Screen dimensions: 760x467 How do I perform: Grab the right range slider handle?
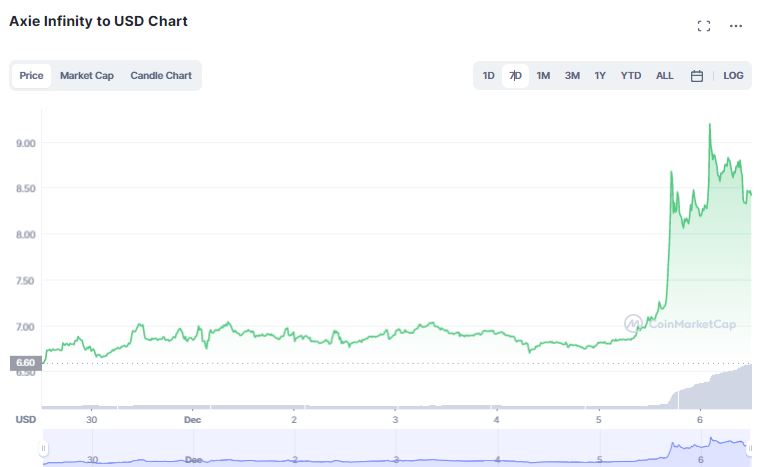pos(750,448)
